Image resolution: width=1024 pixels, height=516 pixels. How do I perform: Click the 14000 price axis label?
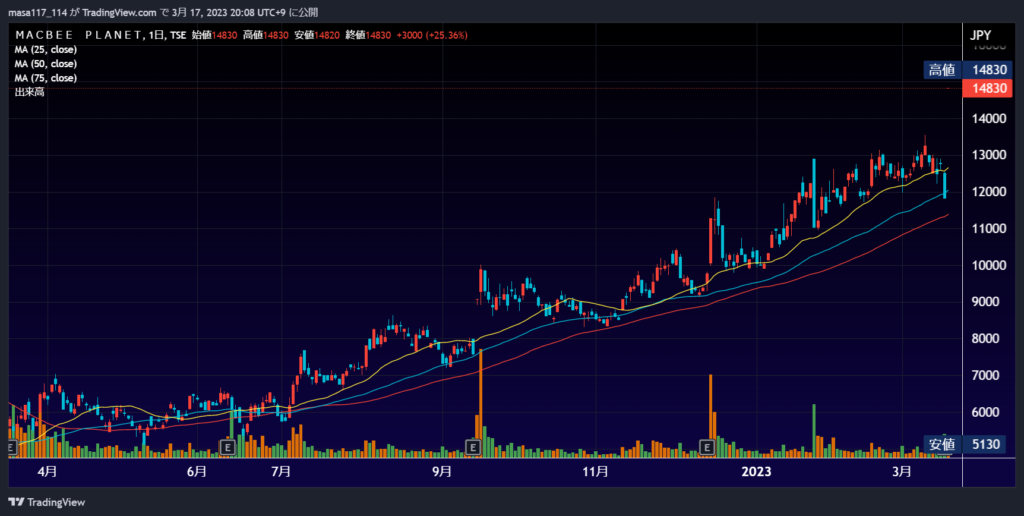tap(989, 118)
